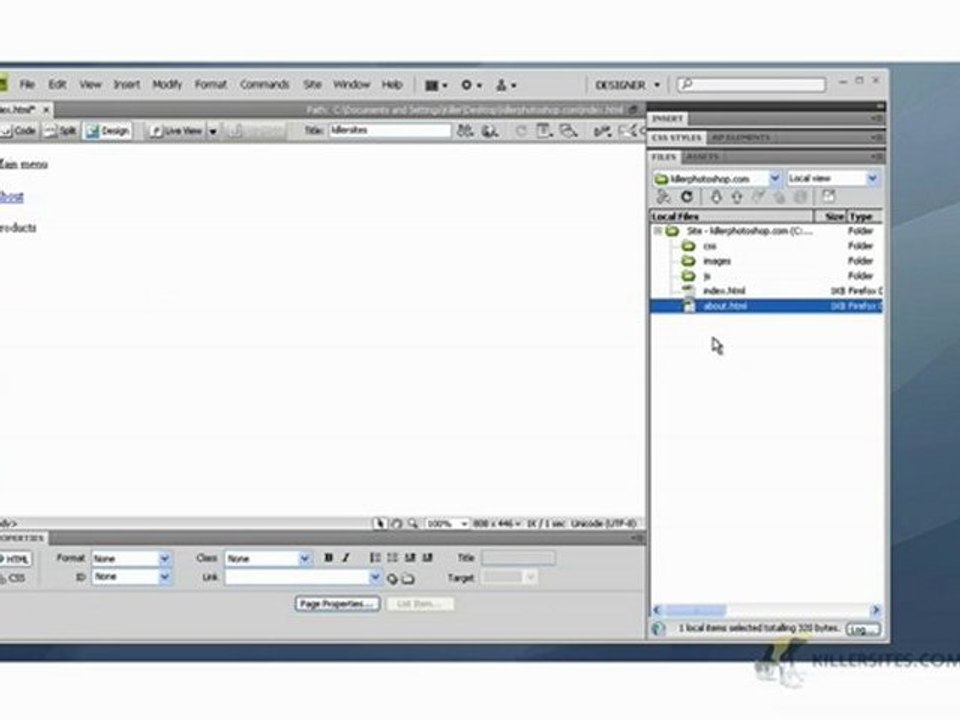This screenshot has width=960, height=720.
Task: Click the Text Outdent icon in Properties
Action: [x=410, y=558]
